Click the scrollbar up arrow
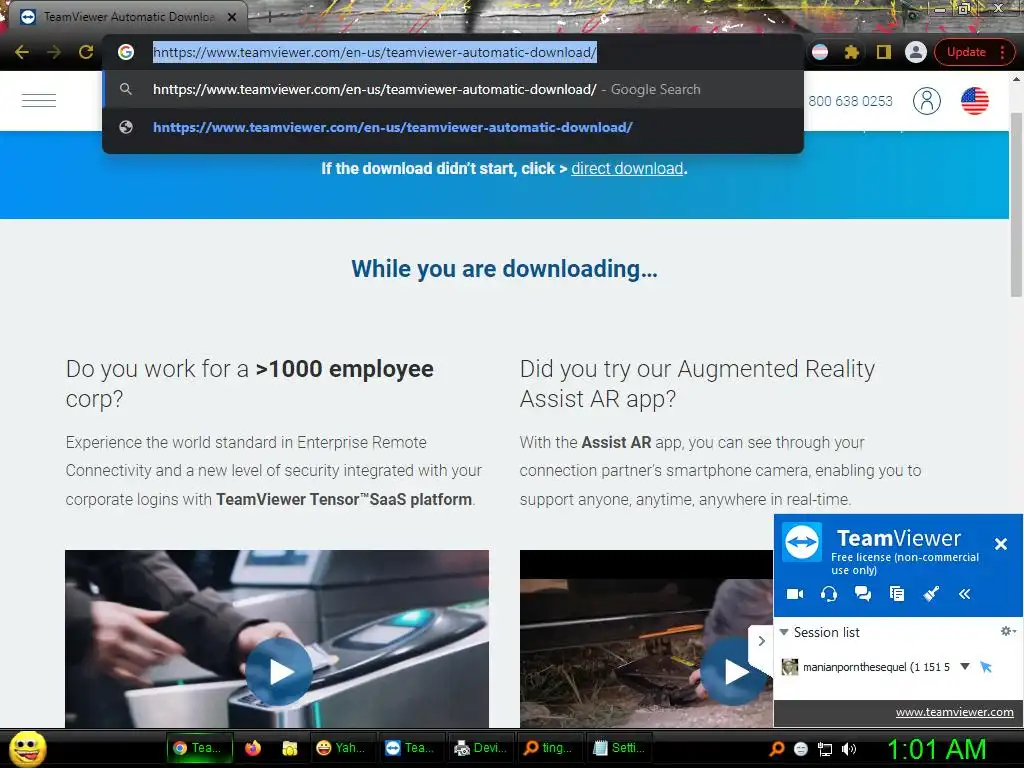This screenshot has height=768, width=1024. pos(1016,79)
